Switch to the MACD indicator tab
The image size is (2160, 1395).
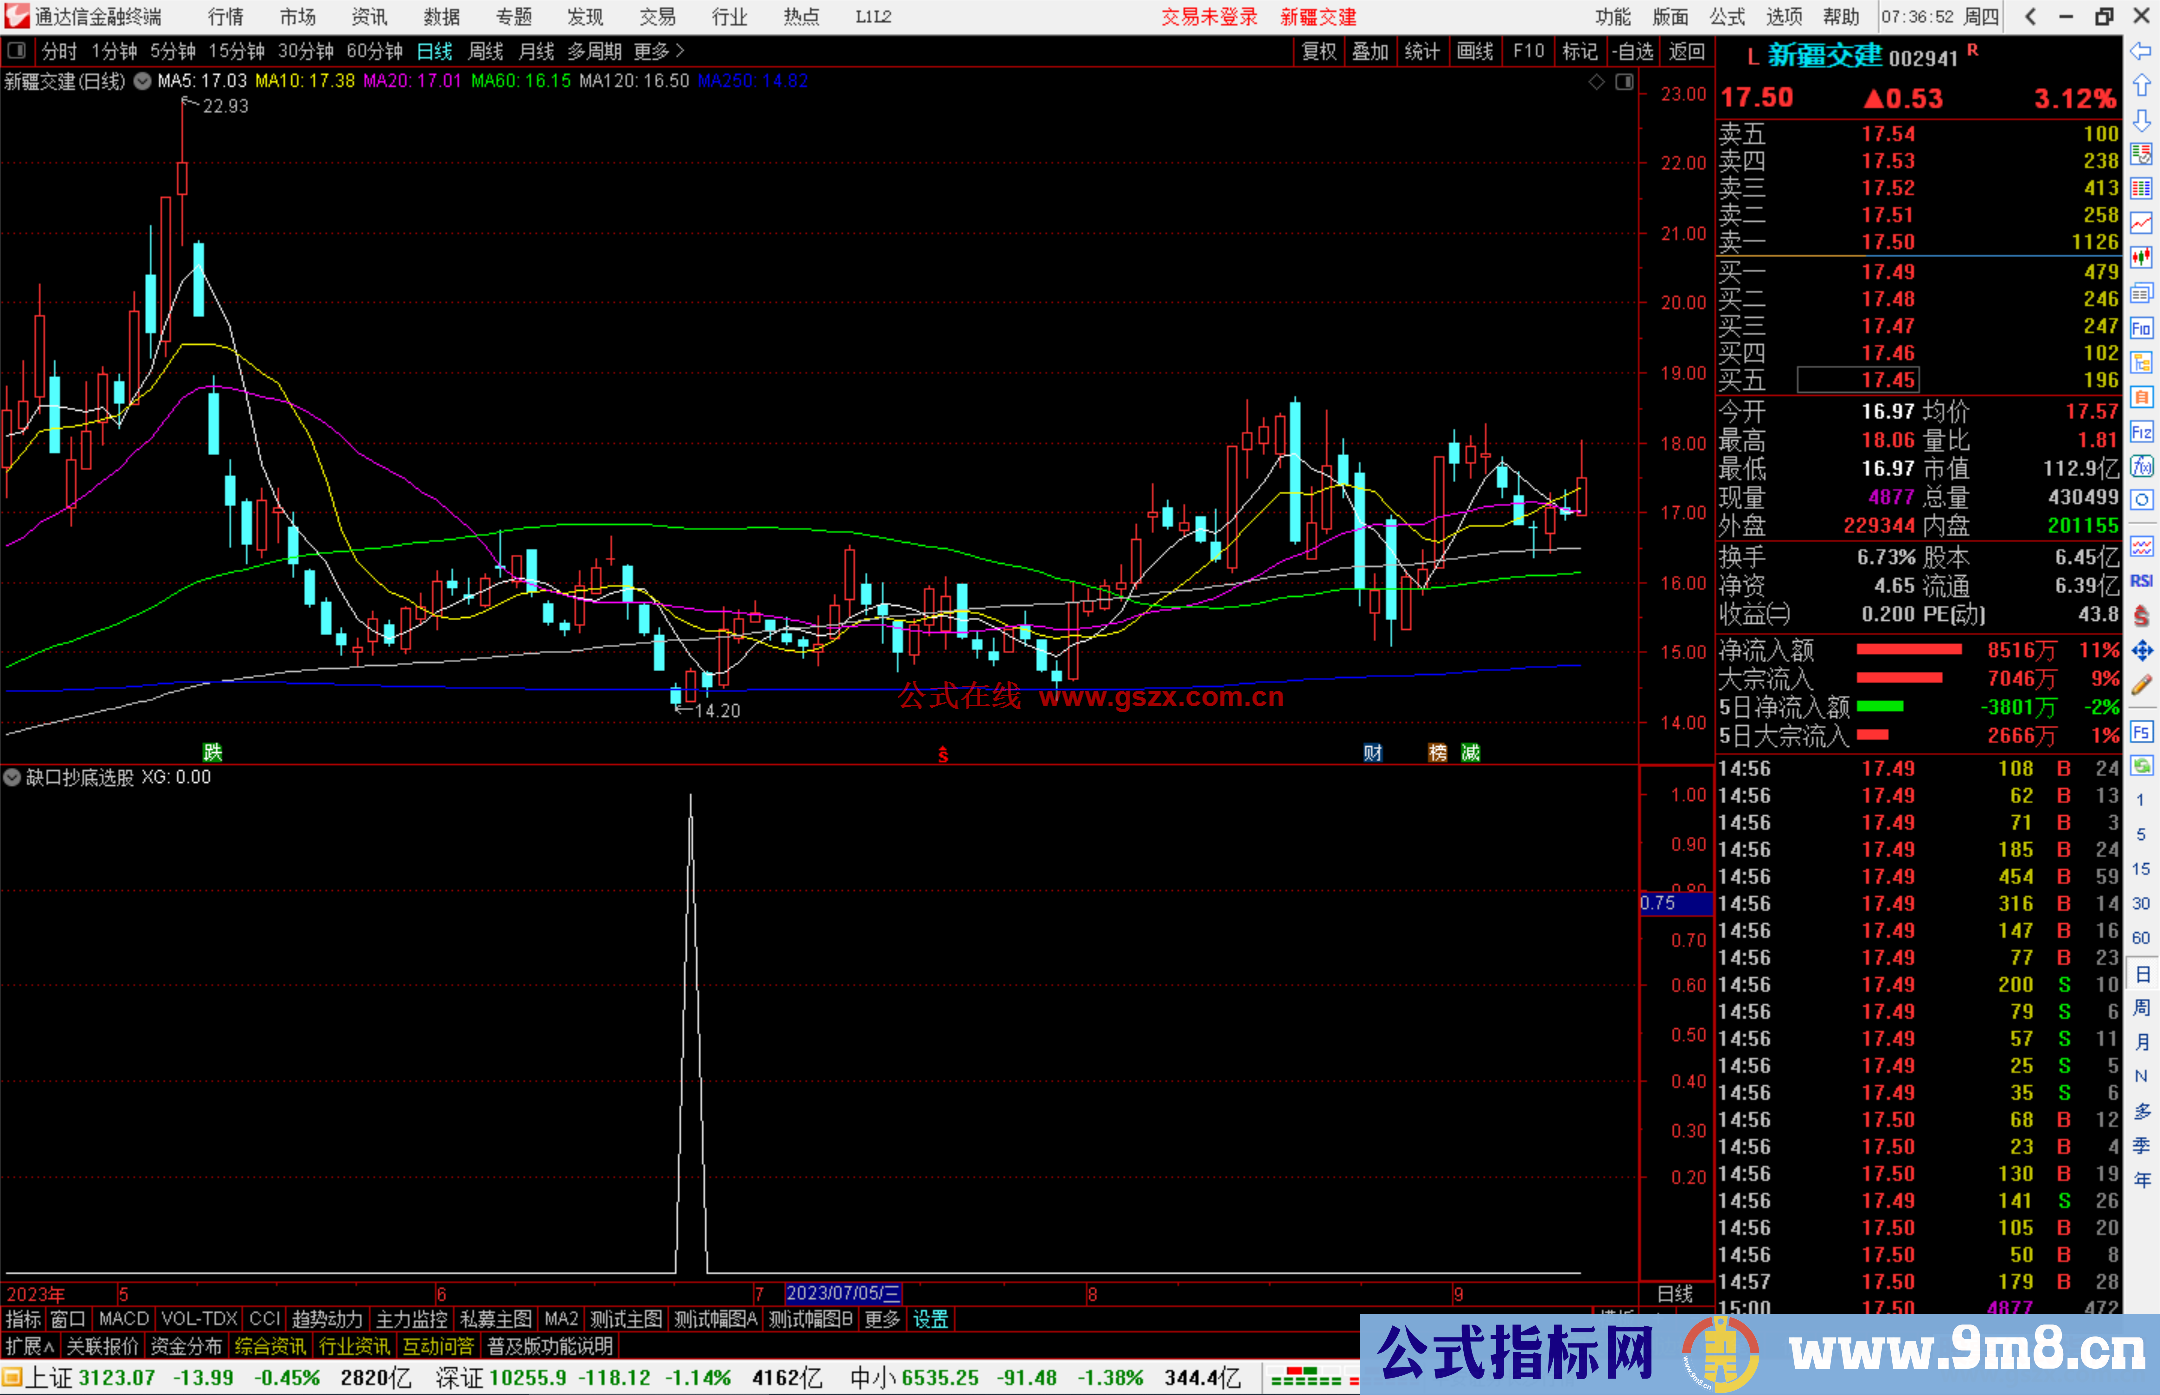pos(123,1319)
